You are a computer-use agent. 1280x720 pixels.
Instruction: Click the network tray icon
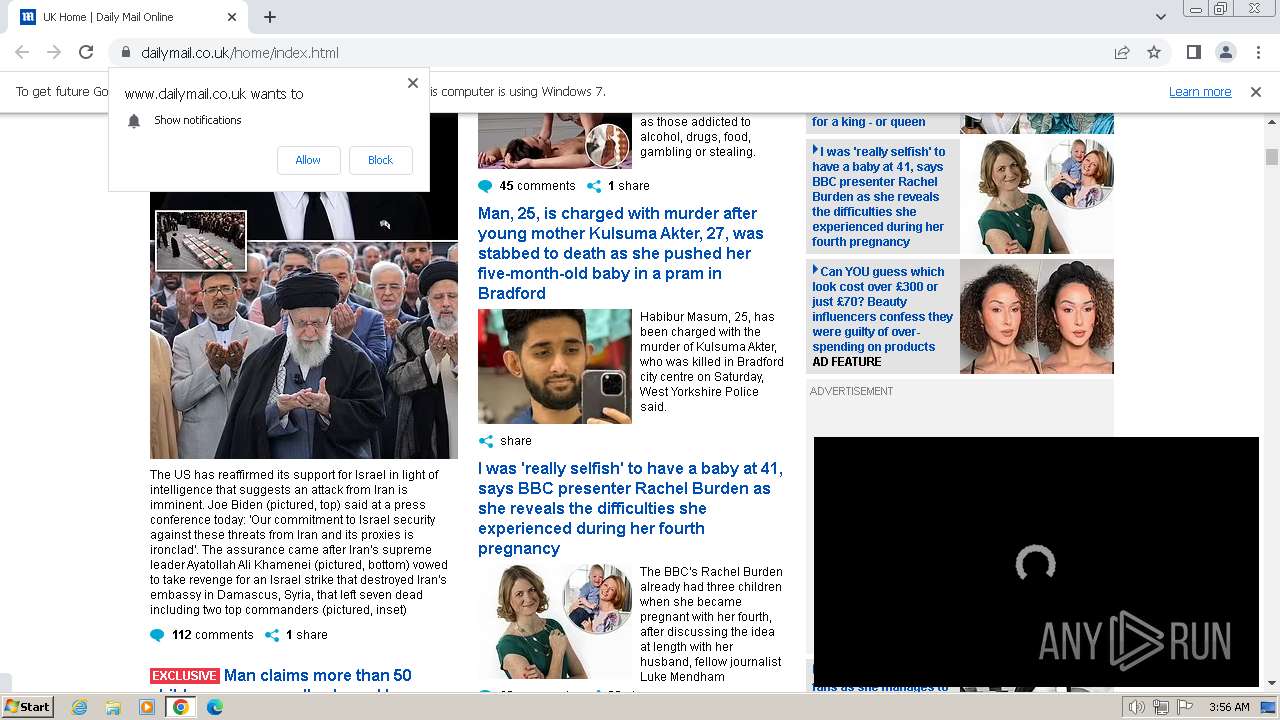[1161, 707]
